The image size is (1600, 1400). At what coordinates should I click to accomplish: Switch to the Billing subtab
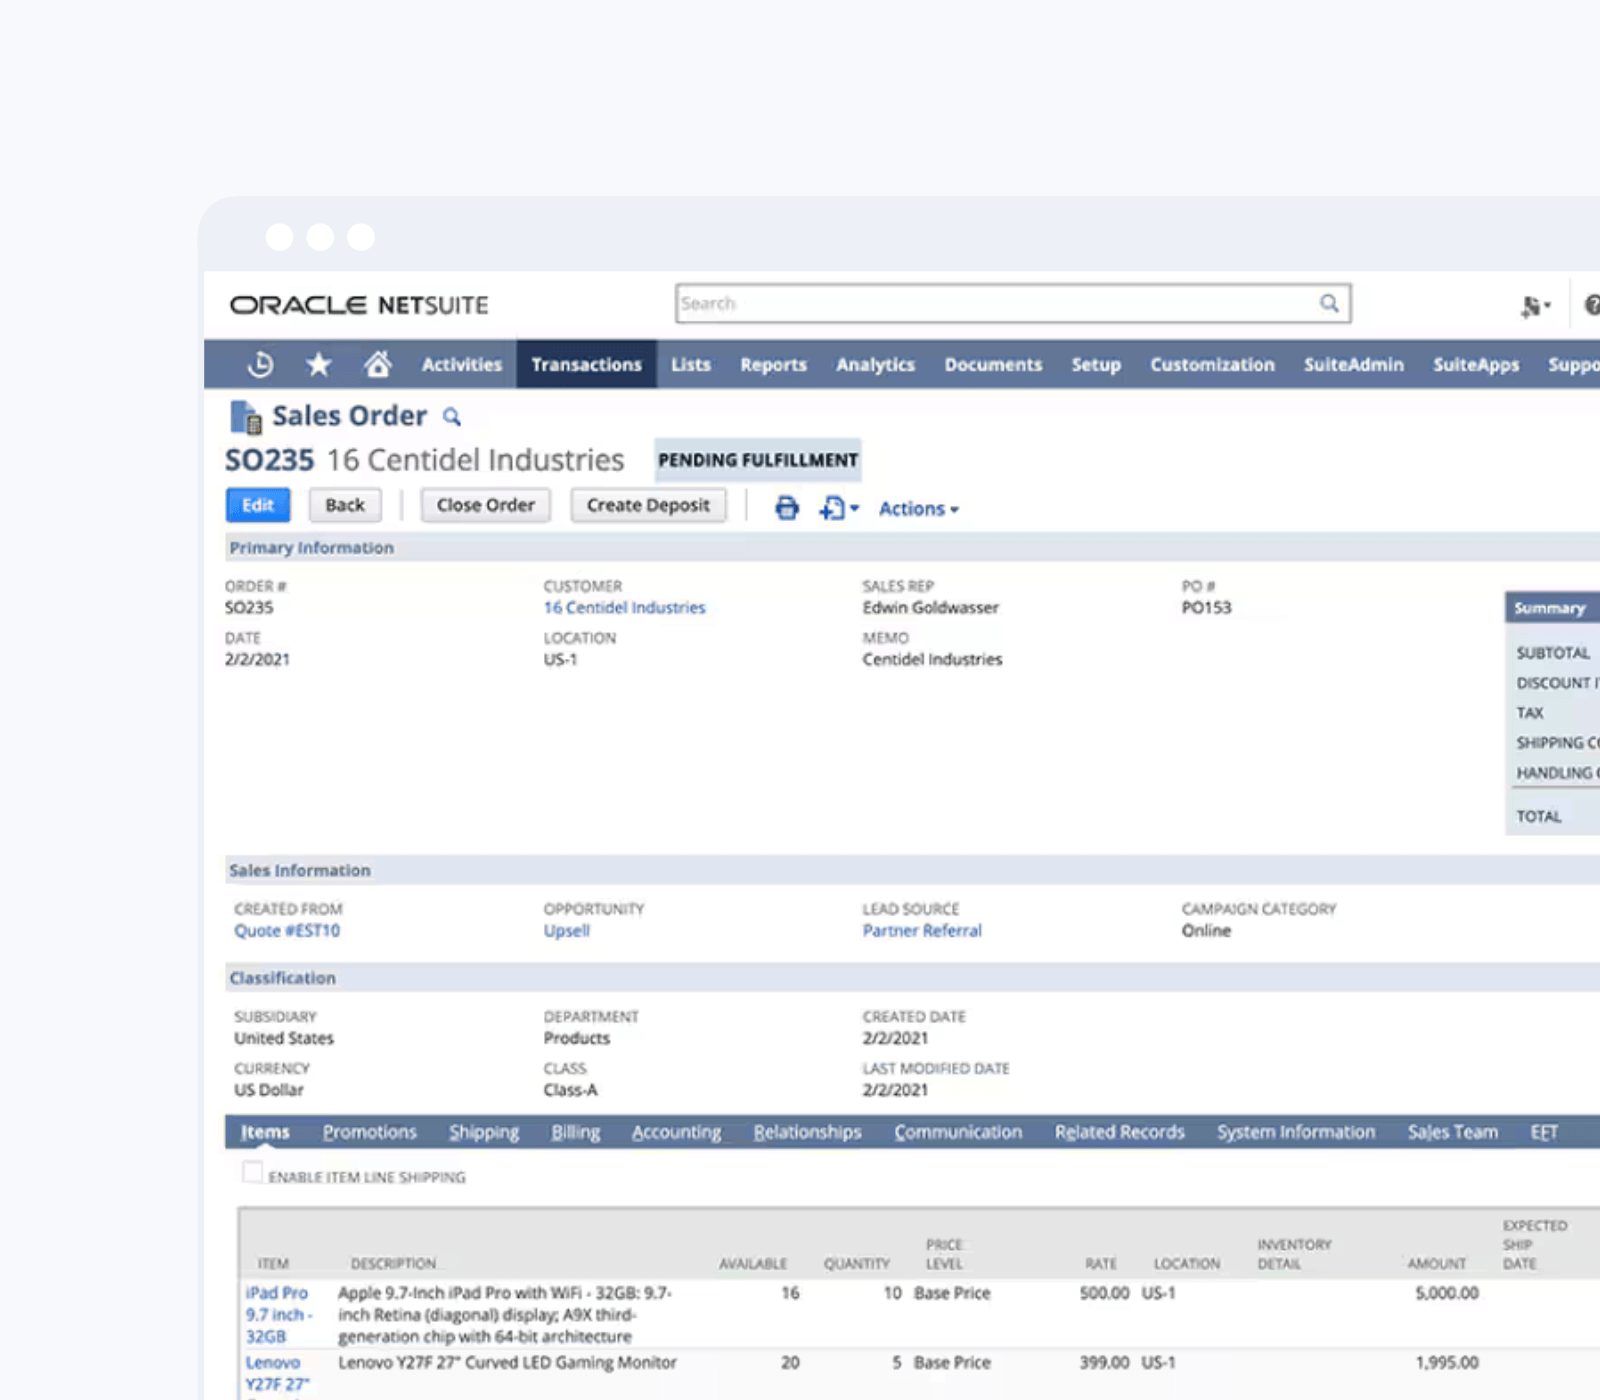click(x=576, y=1132)
